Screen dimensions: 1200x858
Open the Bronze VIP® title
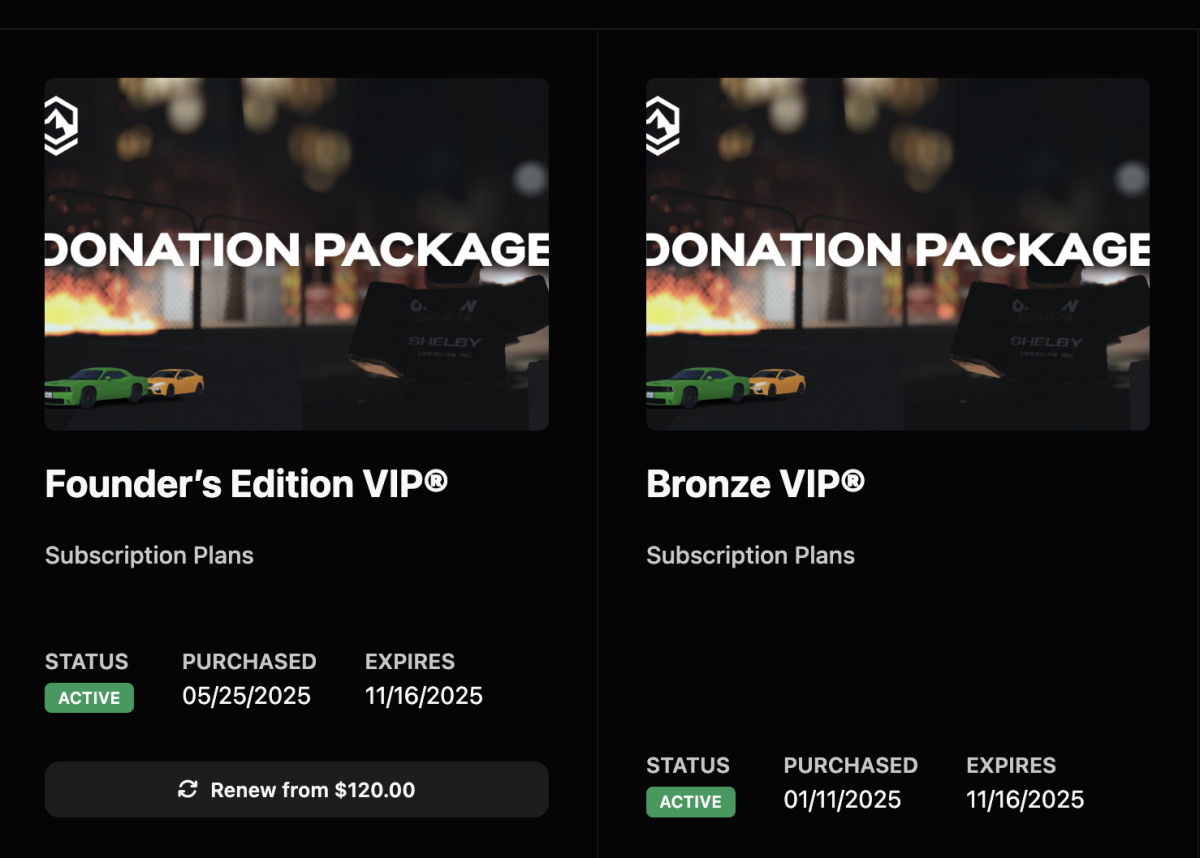click(x=755, y=485)
